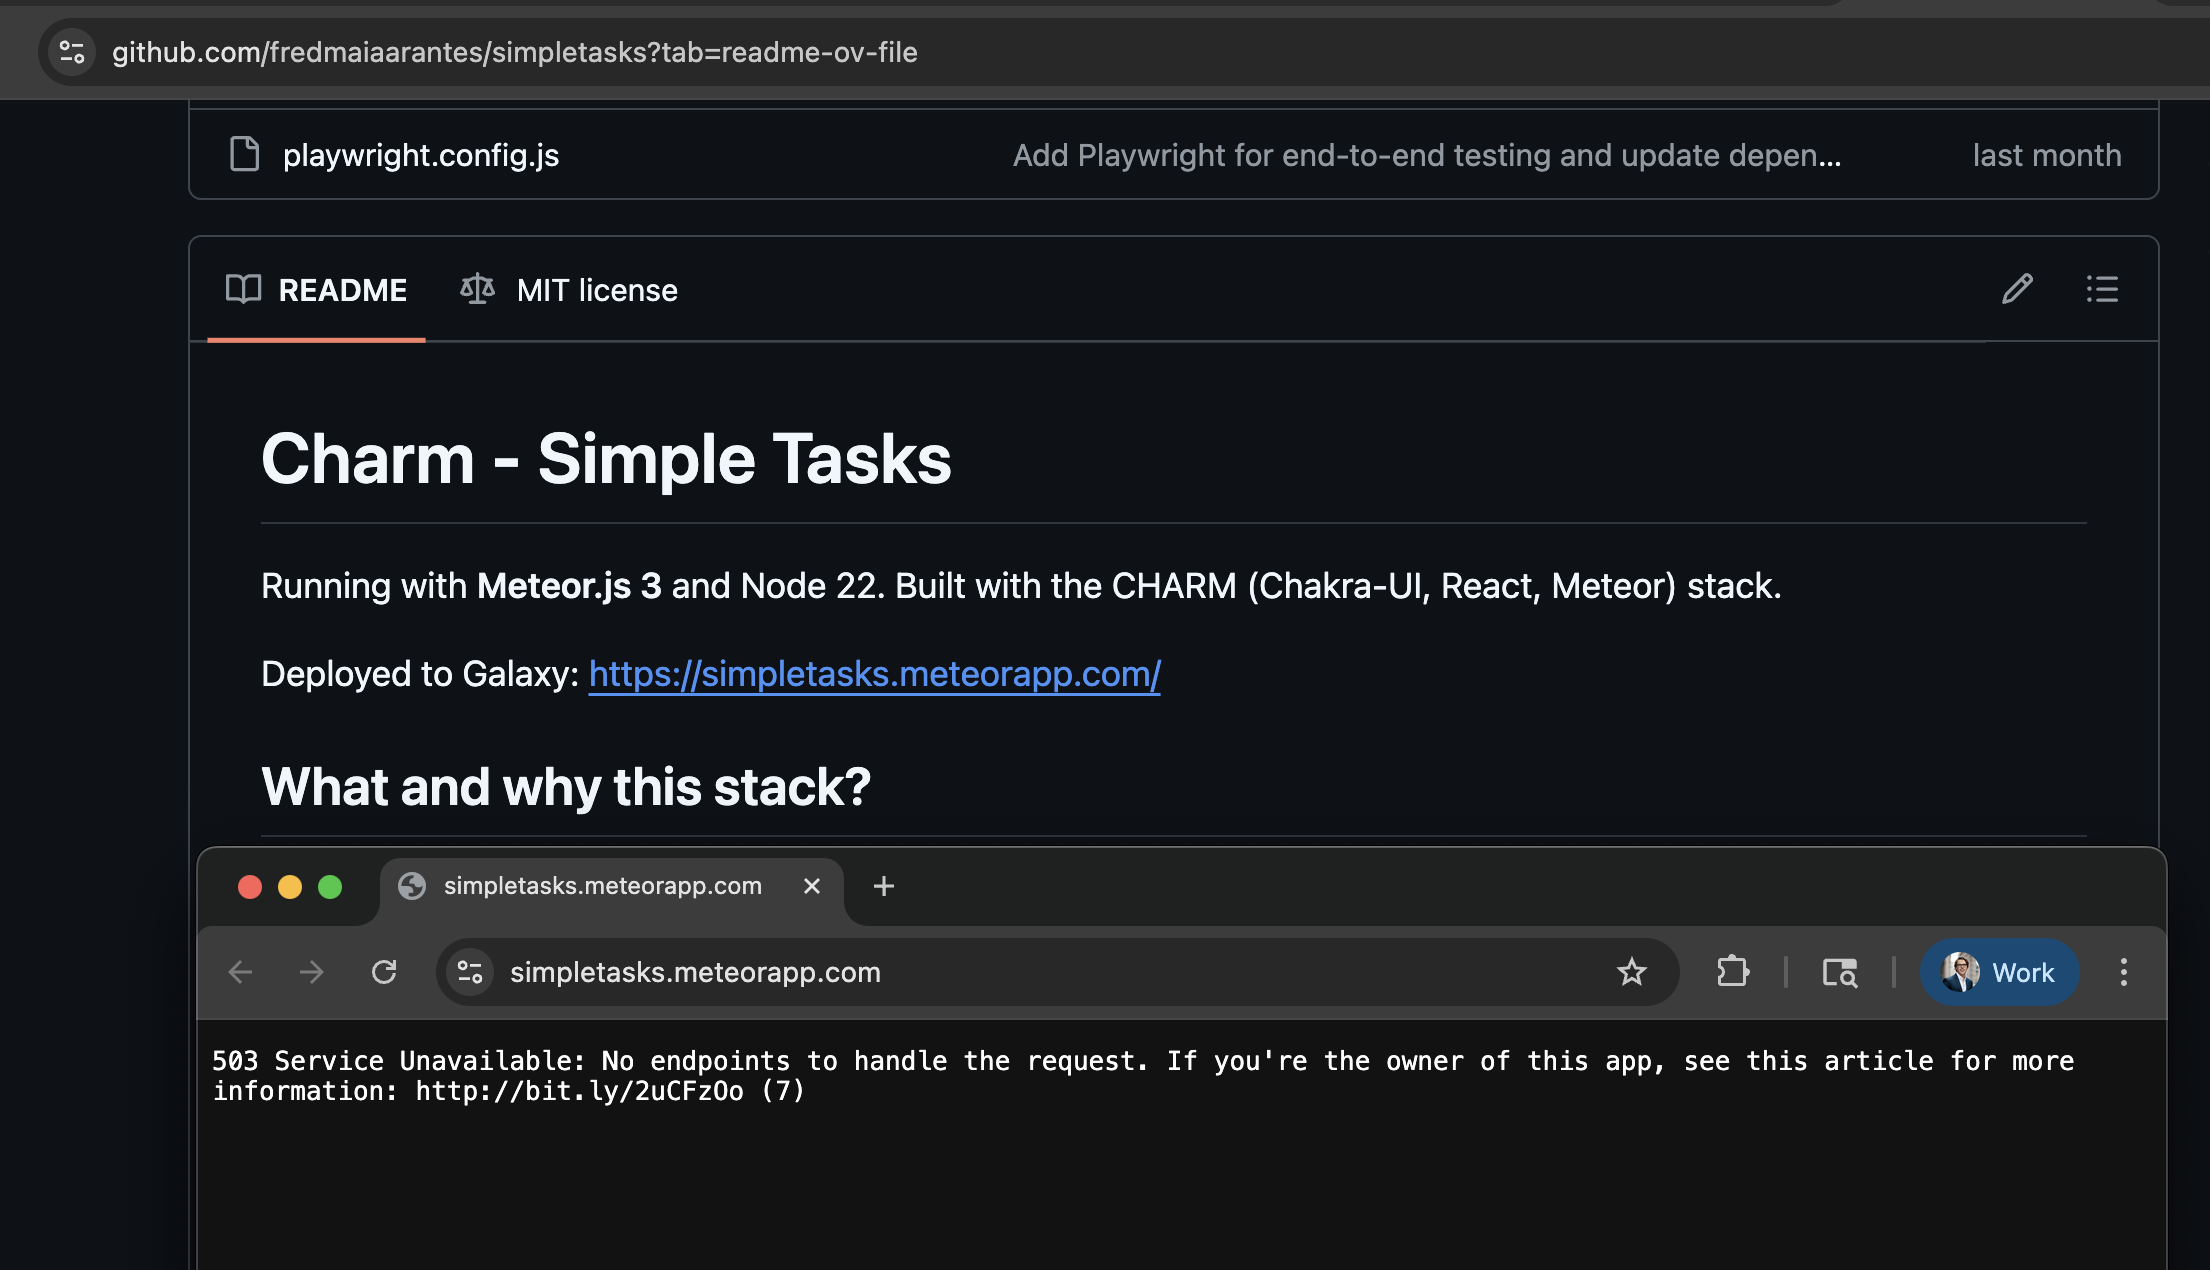This screenshot has height=1270, width=2210.
Task: Open the README outline list icon
Action: click(2102, 289)
